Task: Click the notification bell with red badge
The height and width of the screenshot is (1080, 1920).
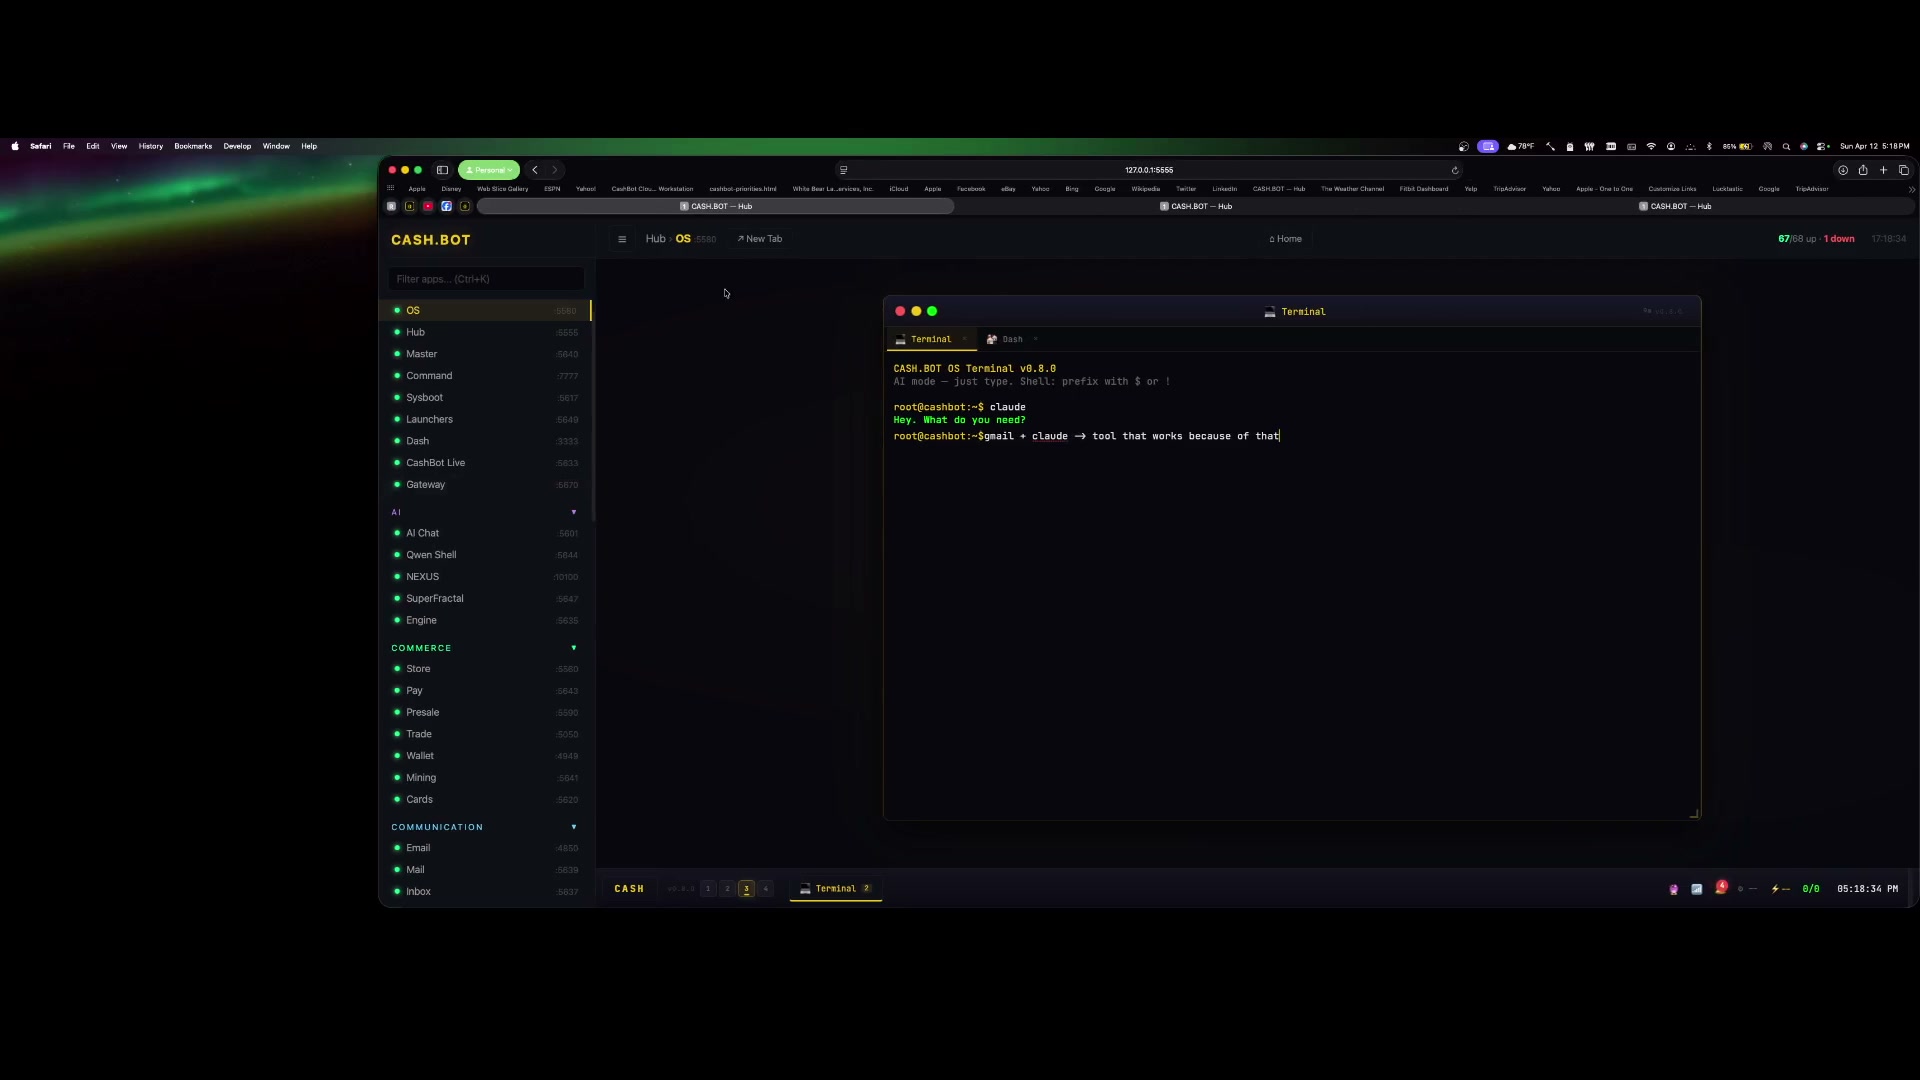Action: coord(1719,888)
